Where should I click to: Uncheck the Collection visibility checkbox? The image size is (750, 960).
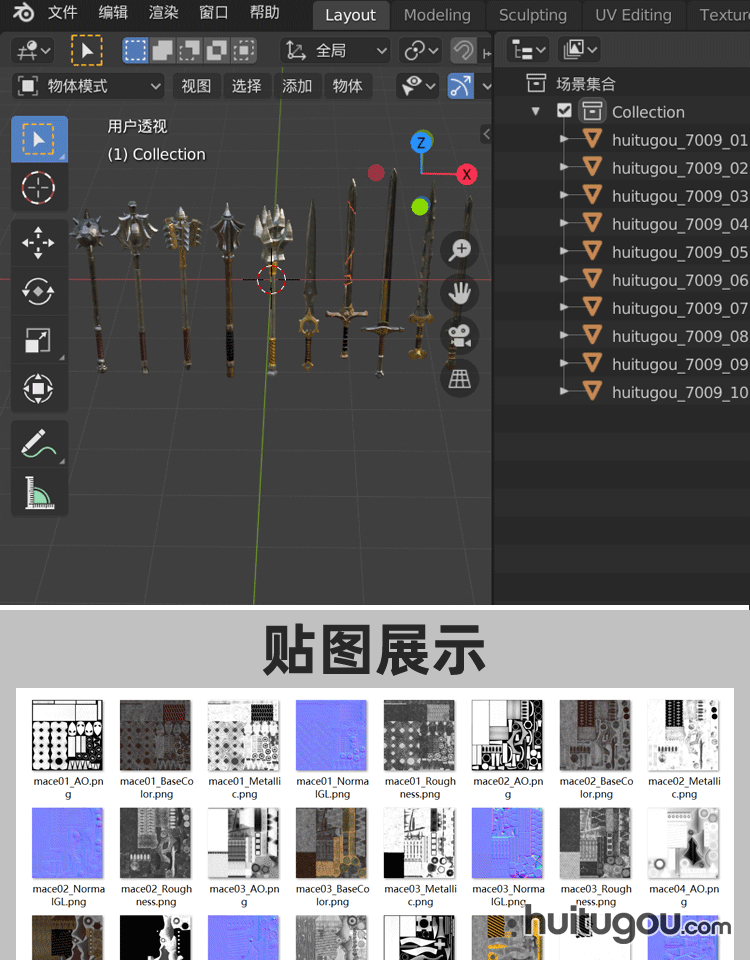click(564, 111)
